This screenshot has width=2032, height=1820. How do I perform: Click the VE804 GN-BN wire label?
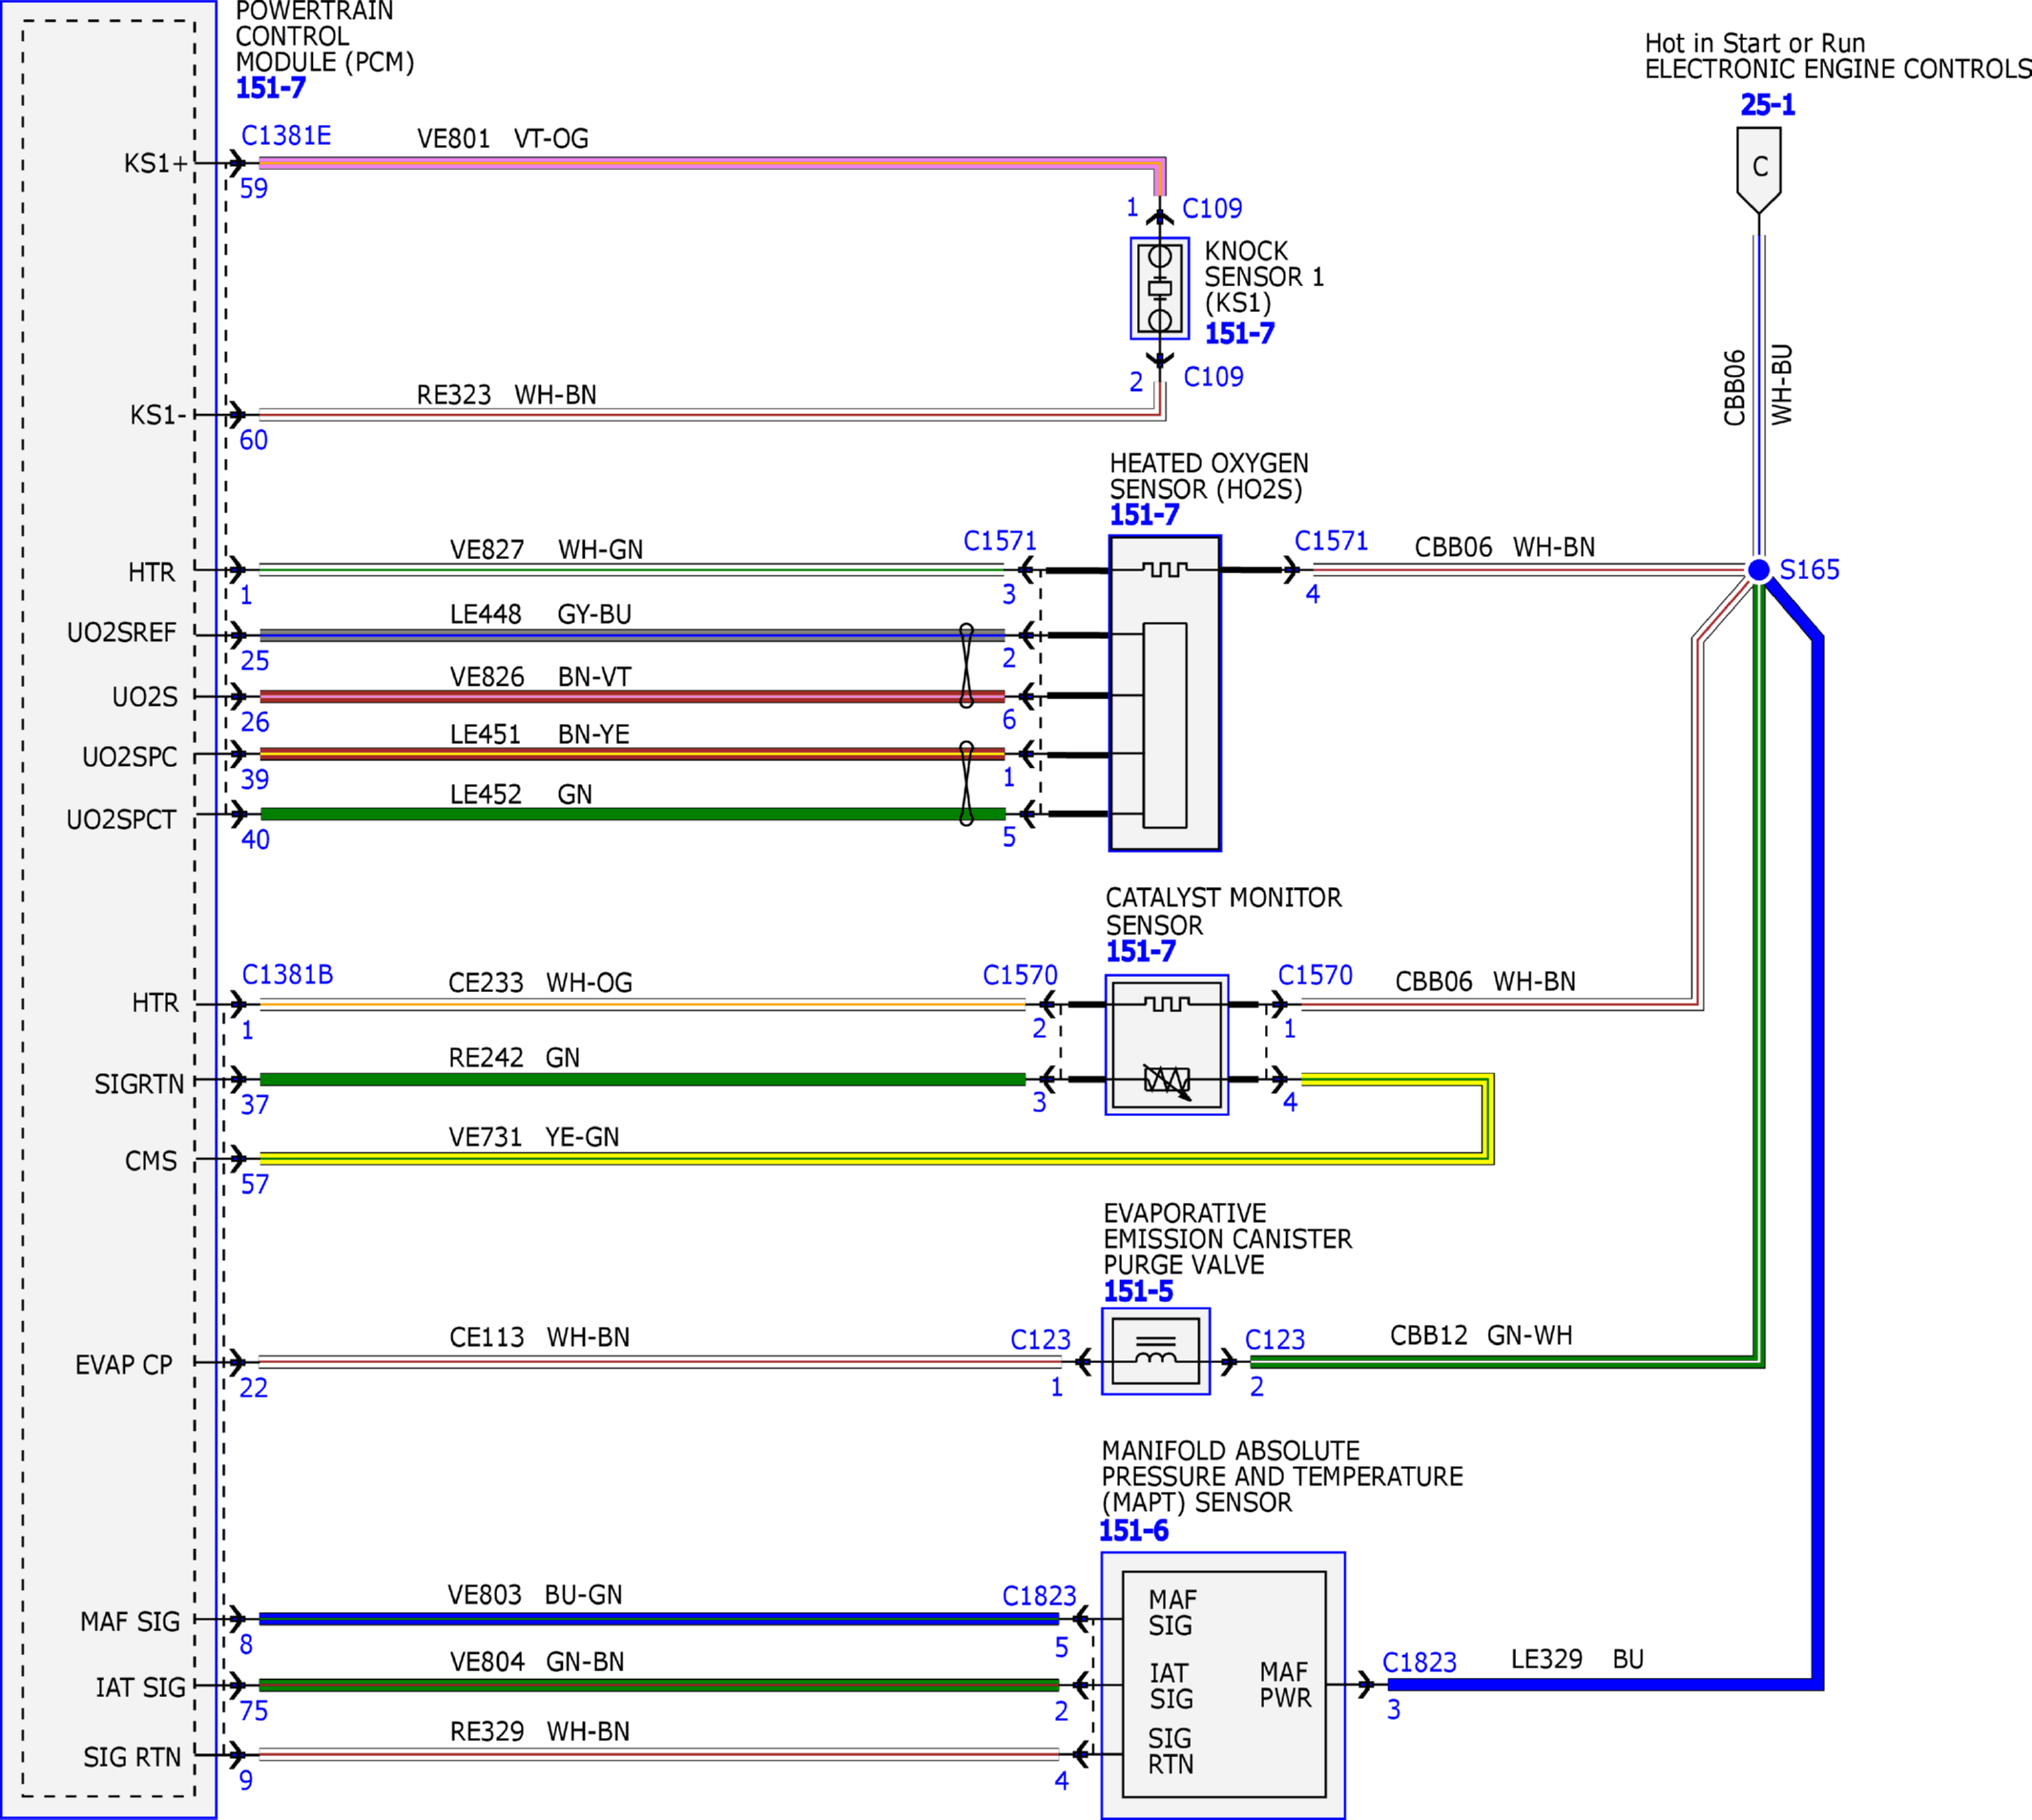pos(537,1661)
